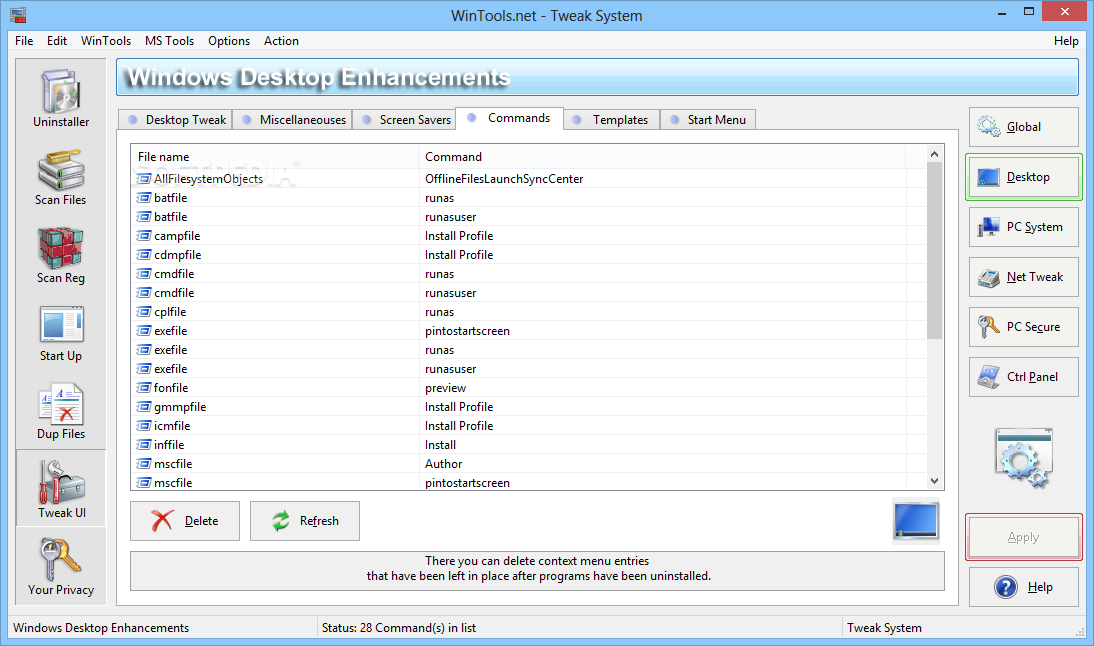Image resolution: width=1094 pixels, height=646 pixels.
Task: Open the Action menu
Action: coord(281,40)
